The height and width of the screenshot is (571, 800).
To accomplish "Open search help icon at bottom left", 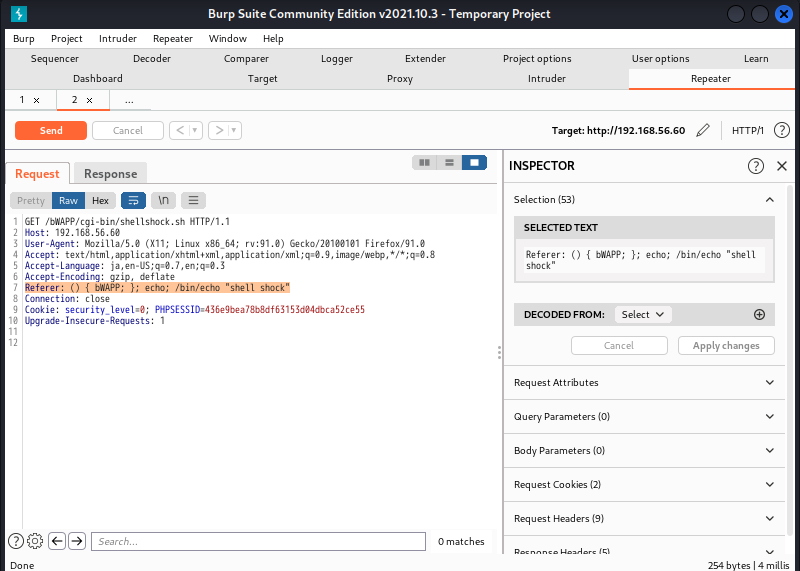I will pyautogui.click(x=16, y=541).
